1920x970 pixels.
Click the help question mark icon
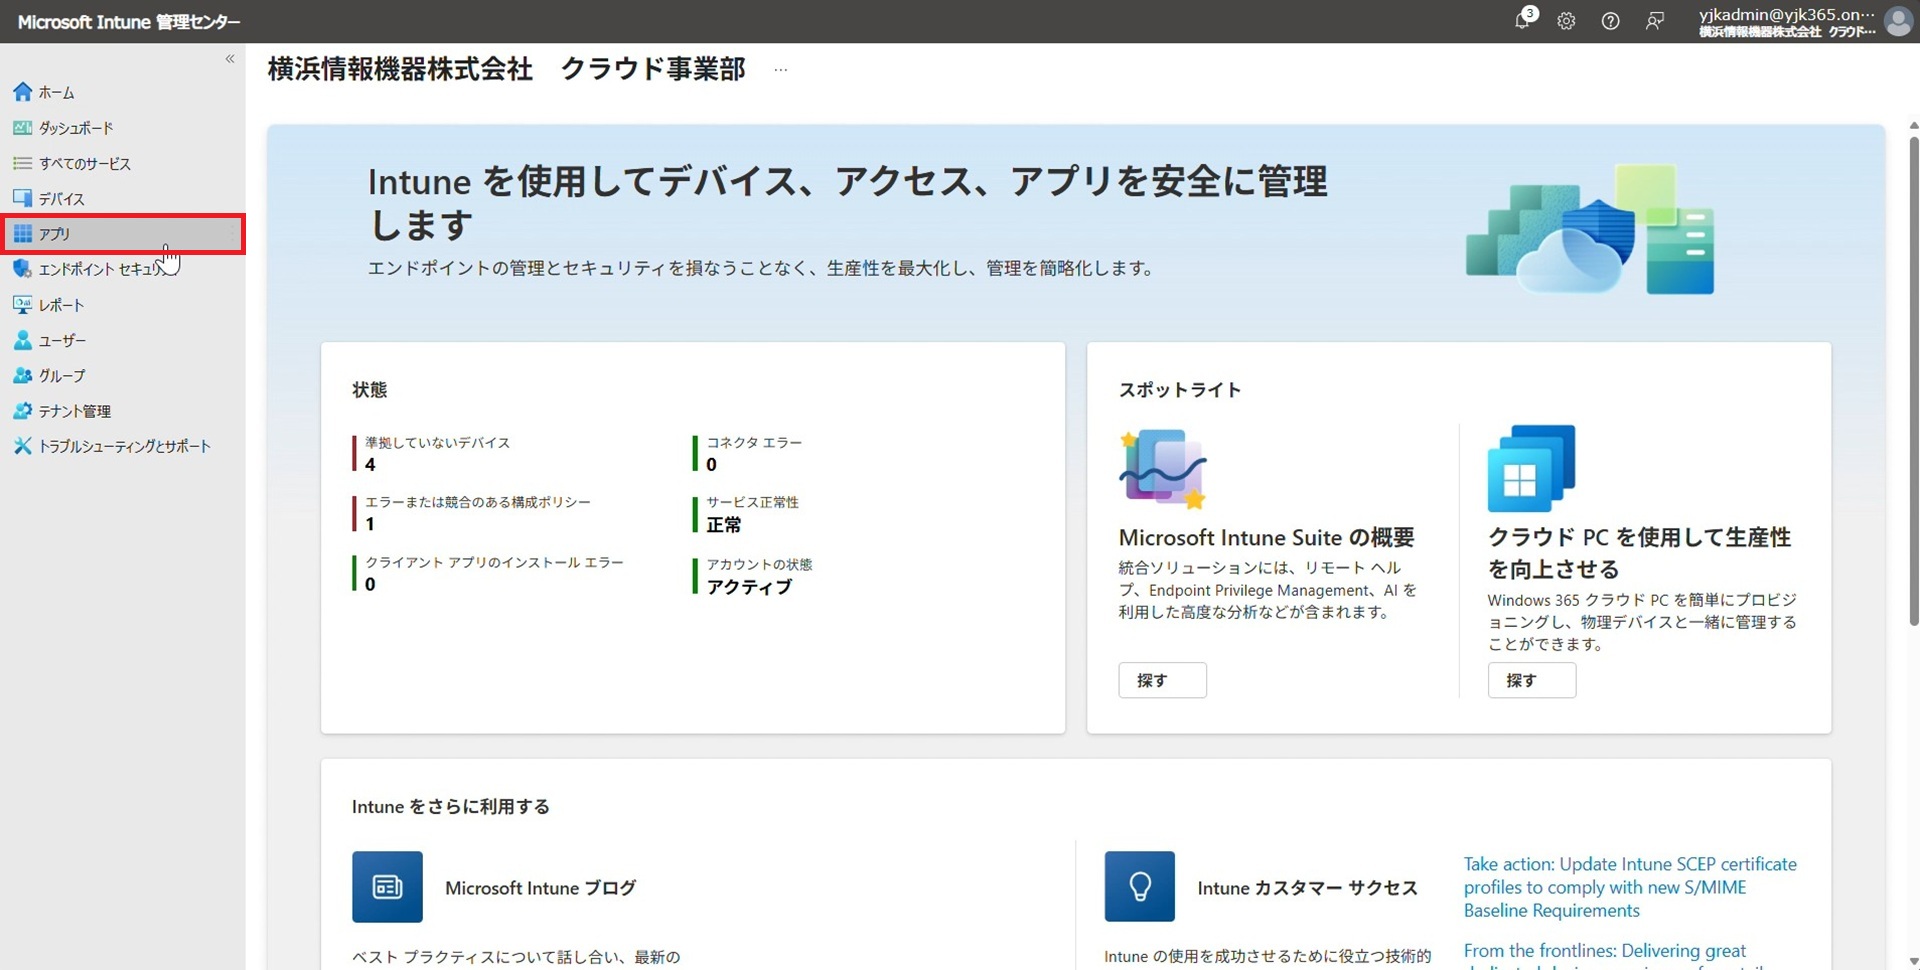click(x=1610, y=21)
